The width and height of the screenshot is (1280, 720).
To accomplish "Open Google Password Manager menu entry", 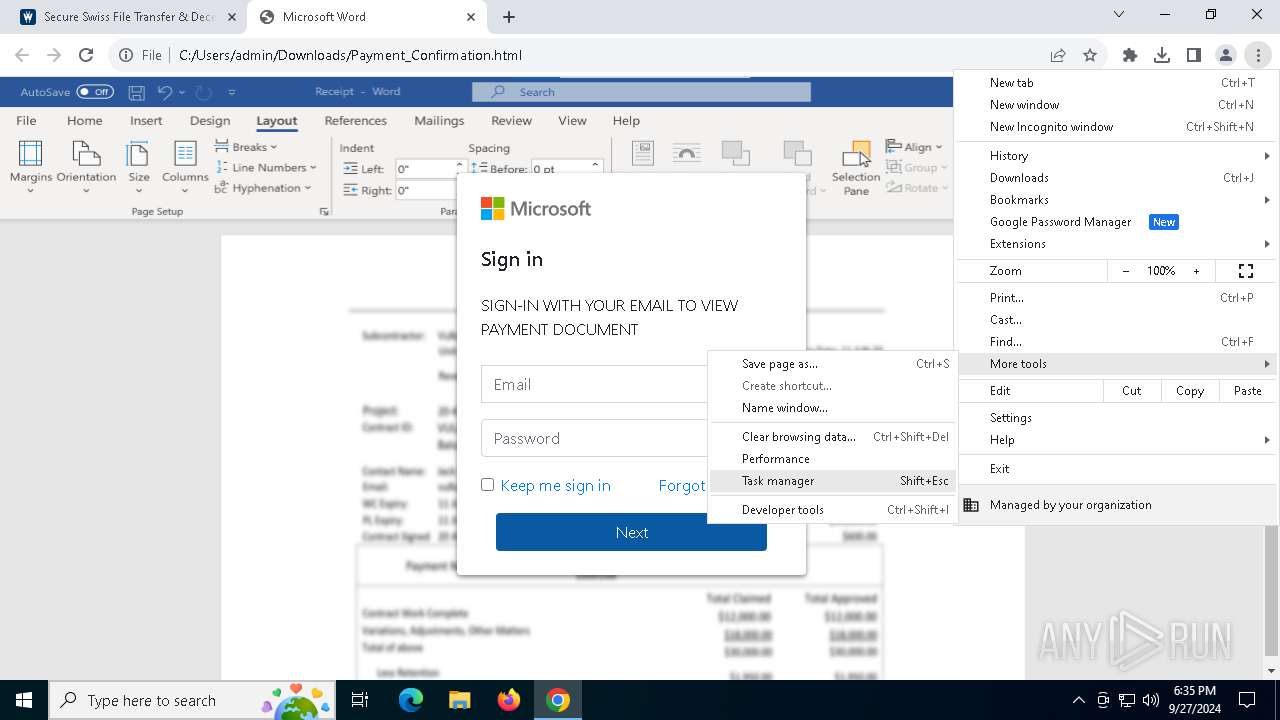I will [1116, 222].
